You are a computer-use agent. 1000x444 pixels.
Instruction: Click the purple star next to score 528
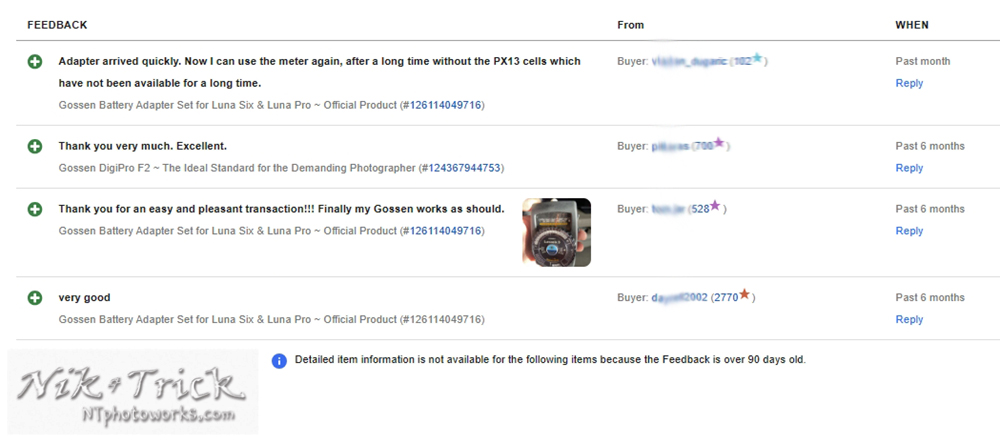(715, 205)
